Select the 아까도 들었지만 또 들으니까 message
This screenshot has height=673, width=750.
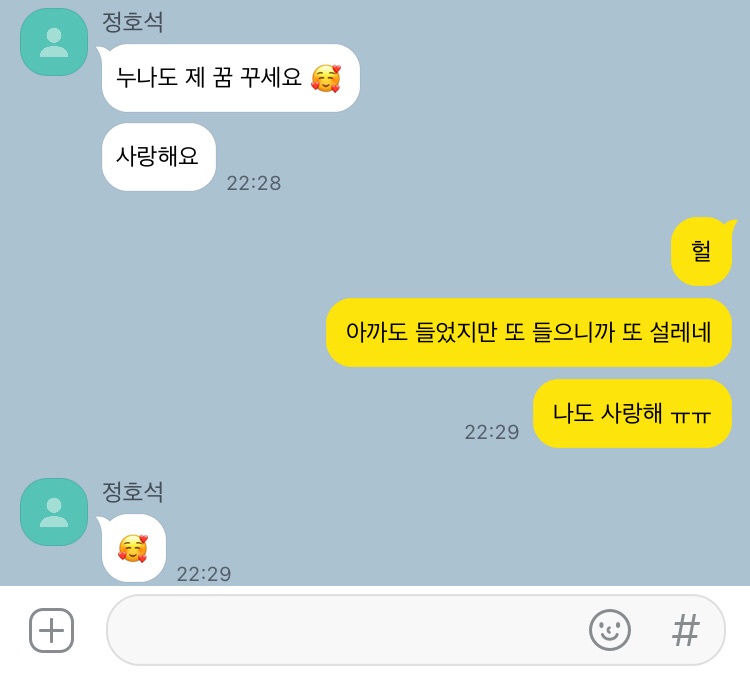(x=529, y=332)
